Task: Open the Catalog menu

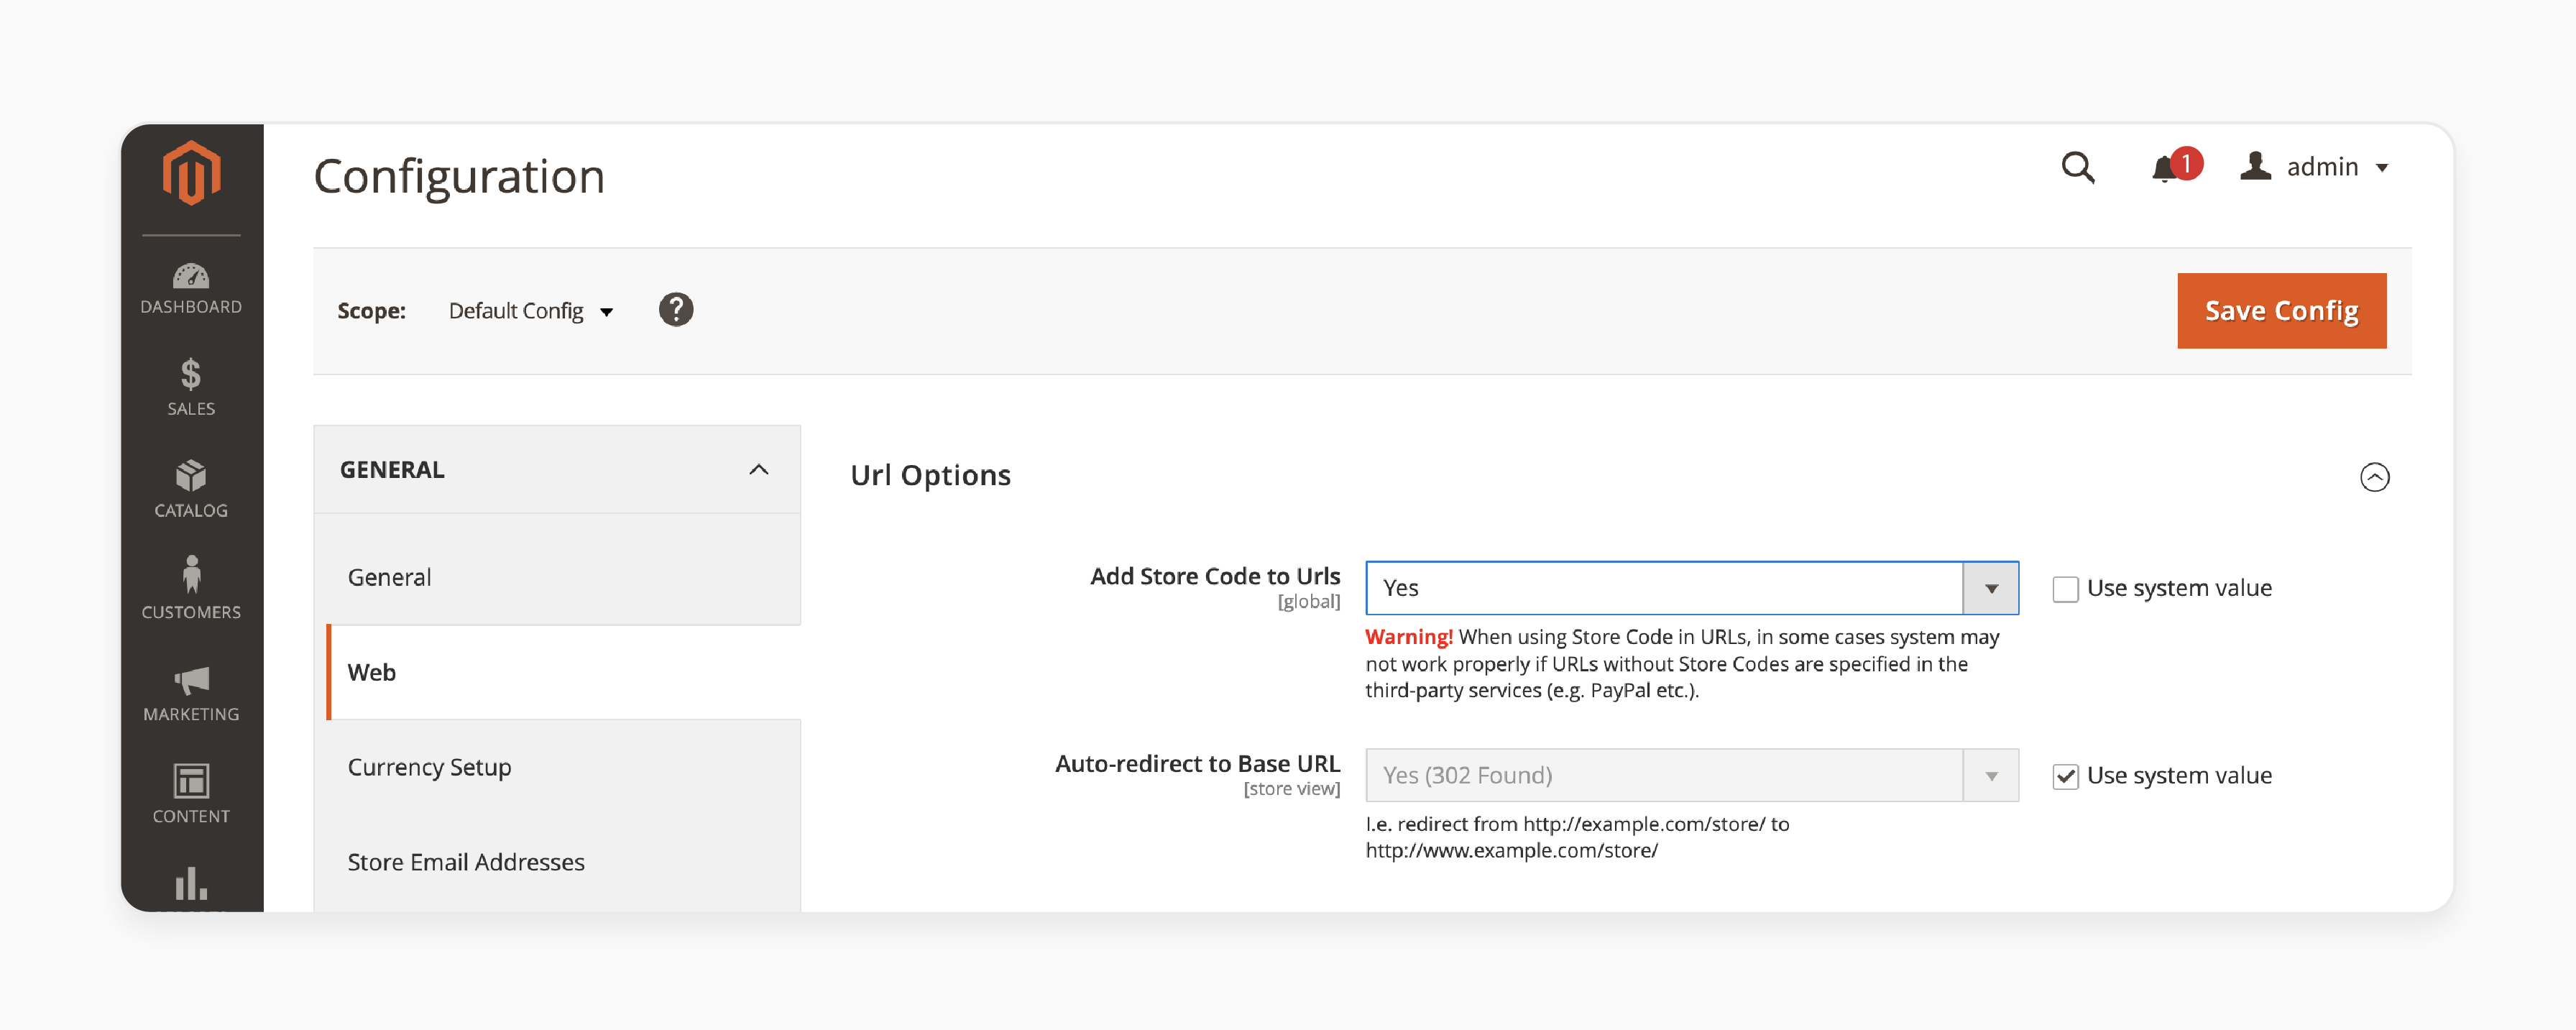Action: pos(191,489)
